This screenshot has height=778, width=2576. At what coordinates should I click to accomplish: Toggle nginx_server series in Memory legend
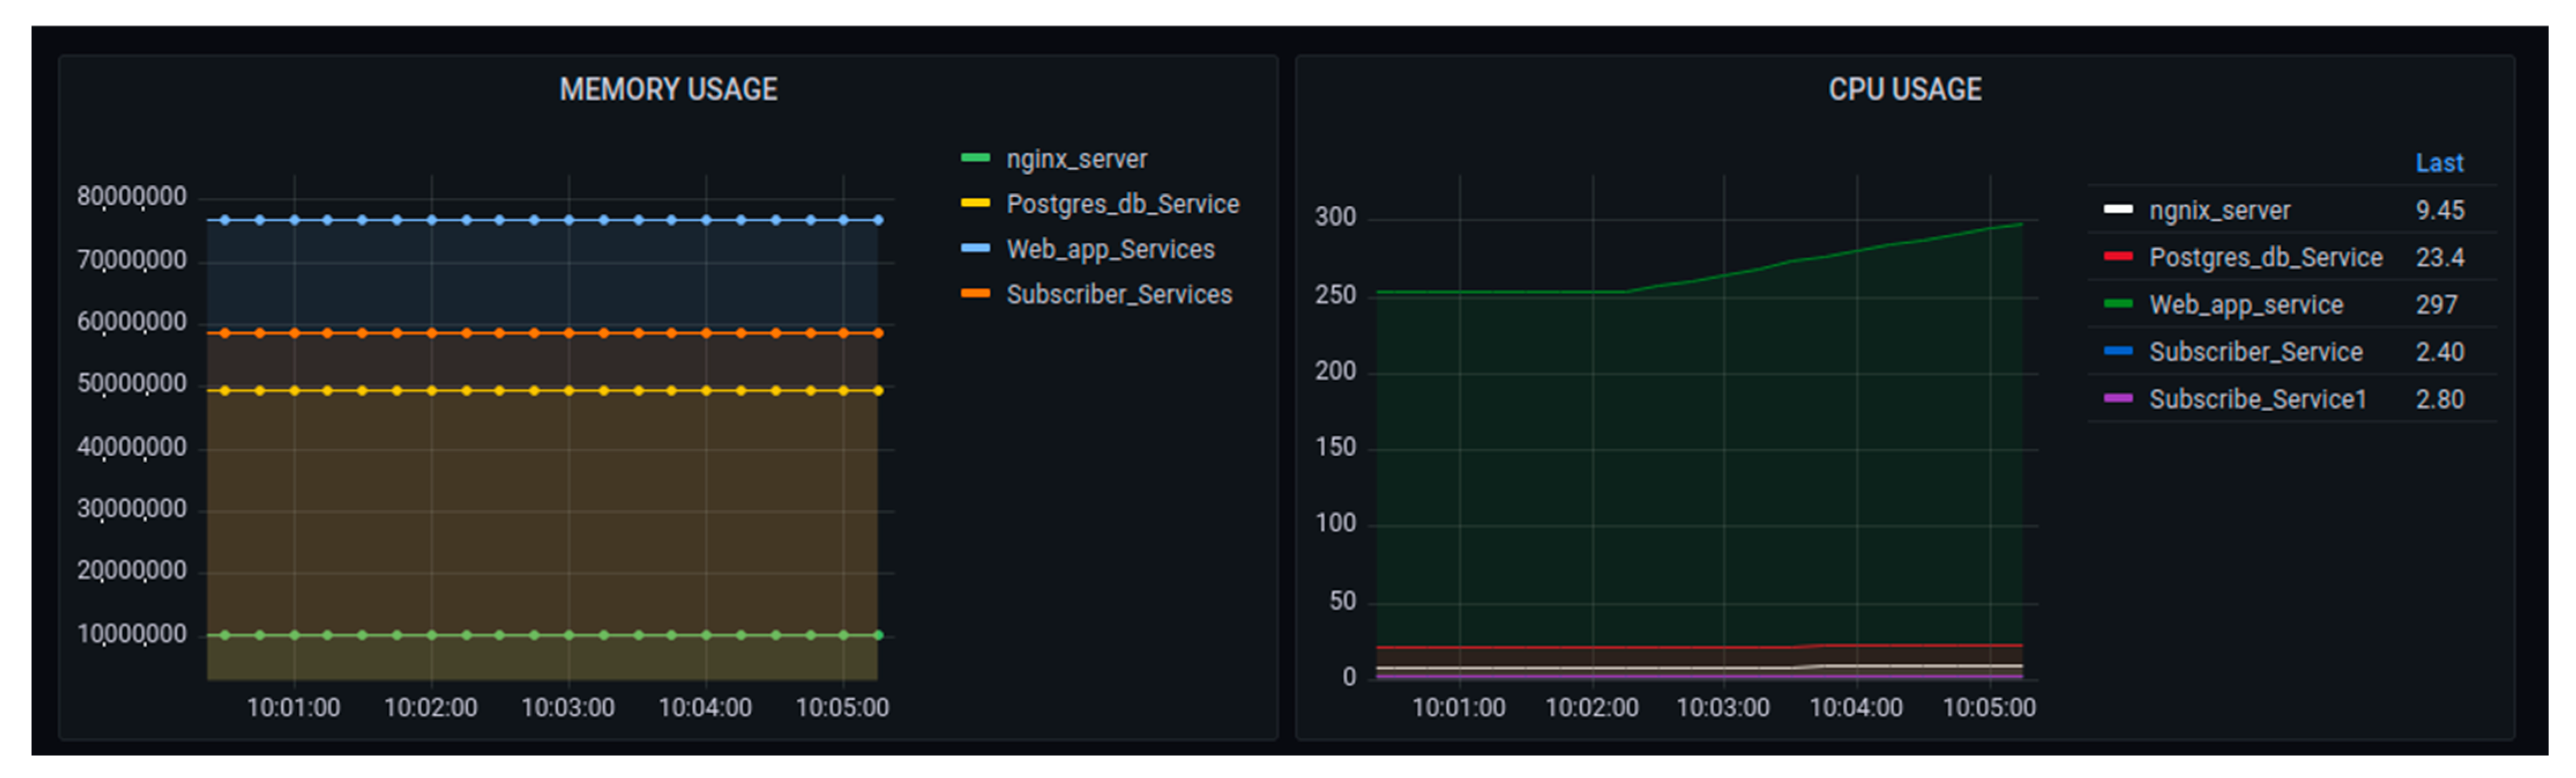(1076, 159)
